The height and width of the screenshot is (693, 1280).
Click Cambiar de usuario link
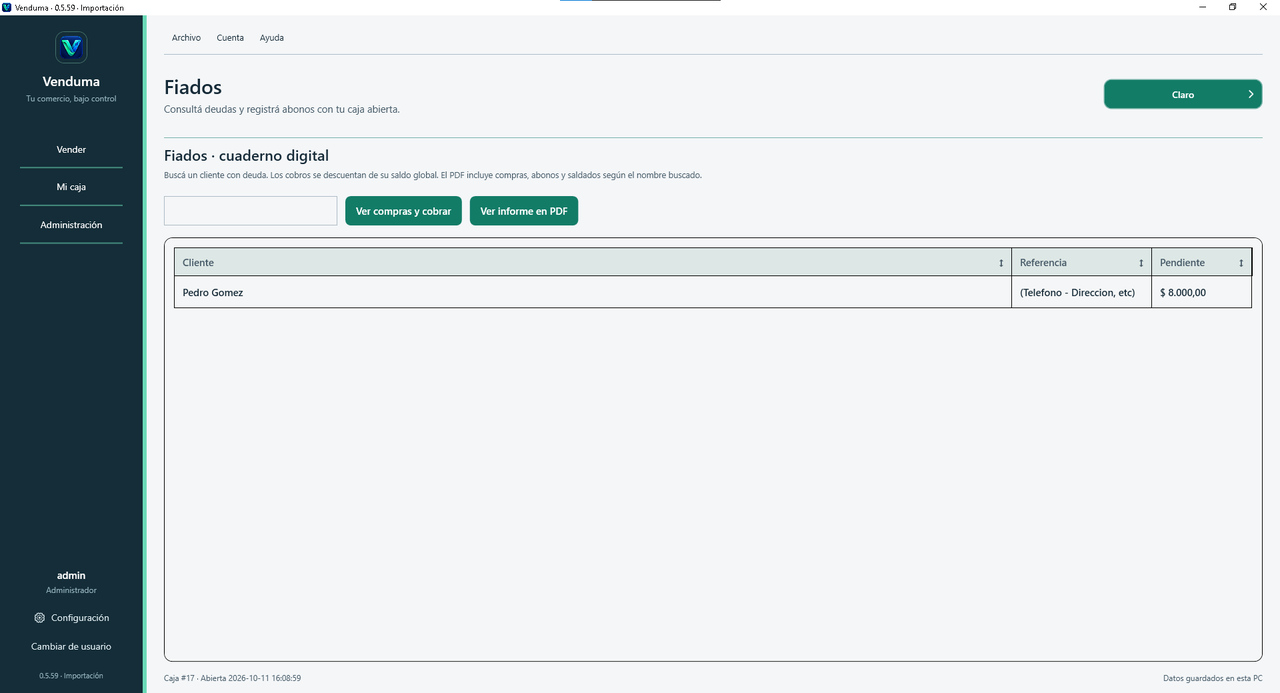pyautogui.click(x=71, y=646)
